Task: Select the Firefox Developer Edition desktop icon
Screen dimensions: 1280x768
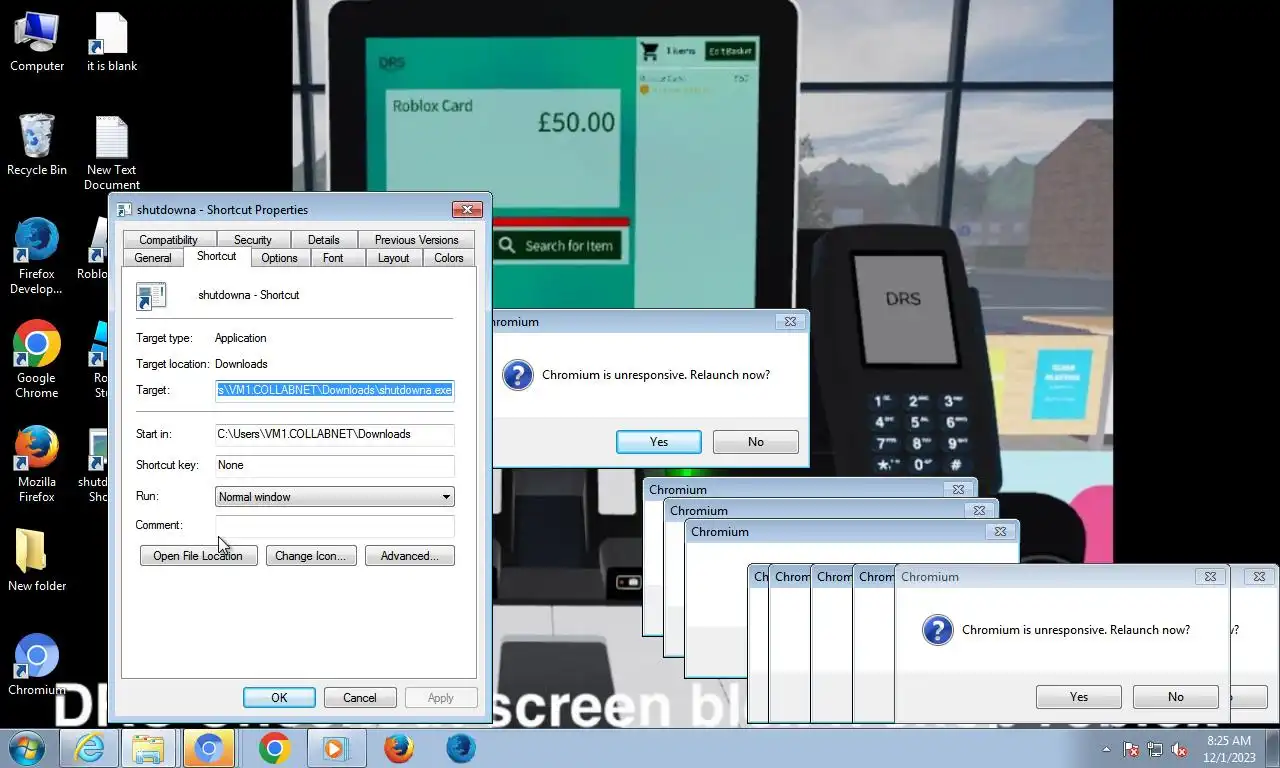Action: pos(37,257)
